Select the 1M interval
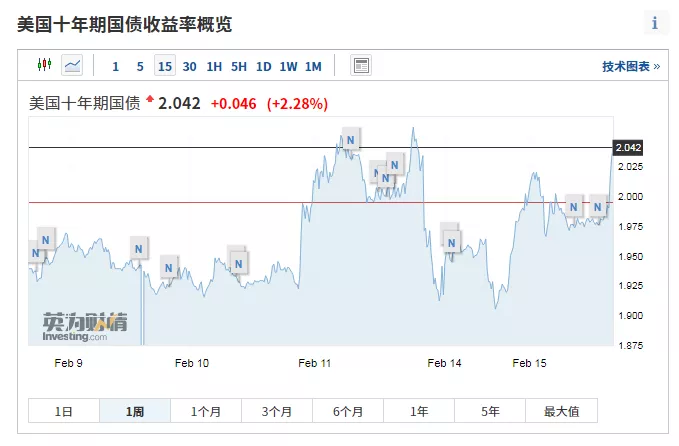Screen dimensions: 679x446 [313, 67]
